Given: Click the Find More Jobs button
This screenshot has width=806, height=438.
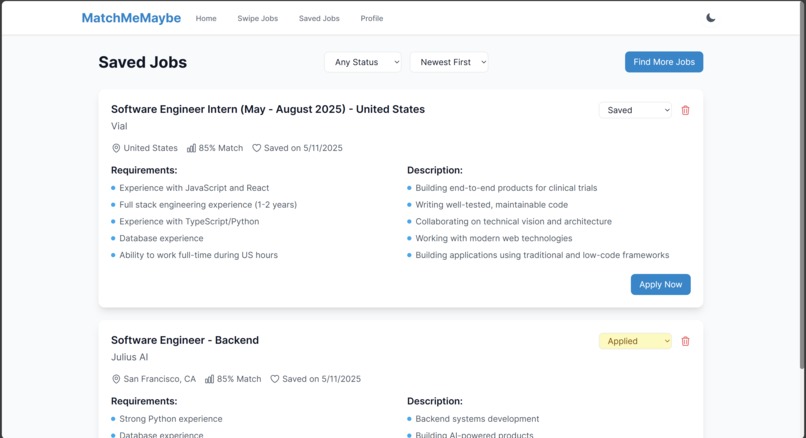Looking at the screenshot, I should pos(664,62).
